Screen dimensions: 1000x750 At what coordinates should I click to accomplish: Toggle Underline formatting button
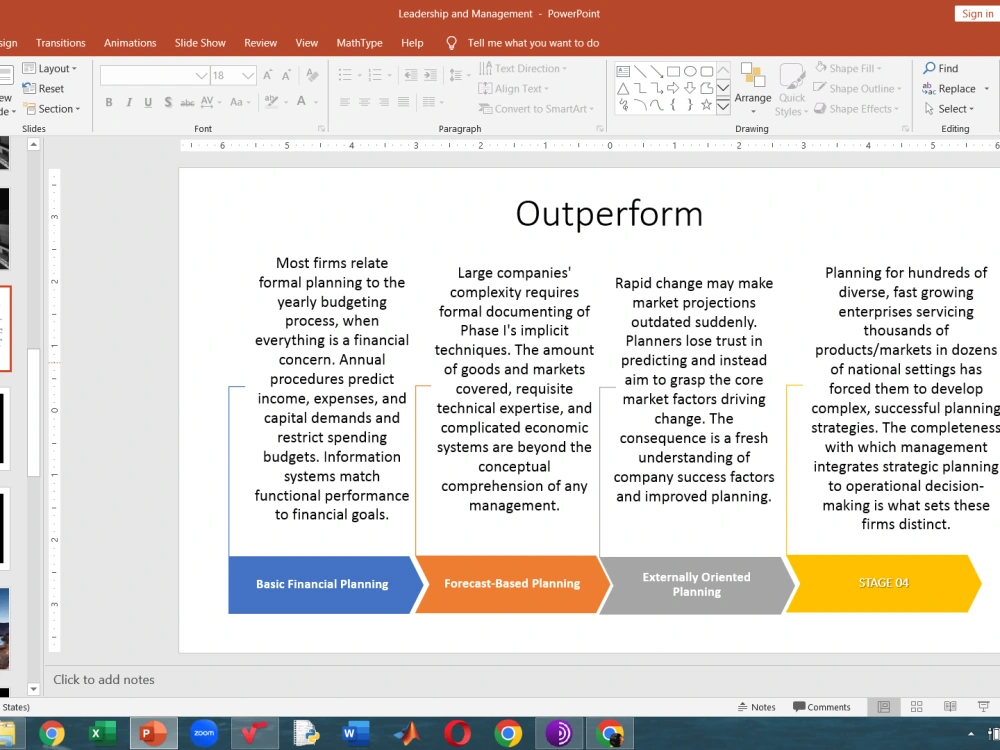pyautogui.click(x=148, y=102)
